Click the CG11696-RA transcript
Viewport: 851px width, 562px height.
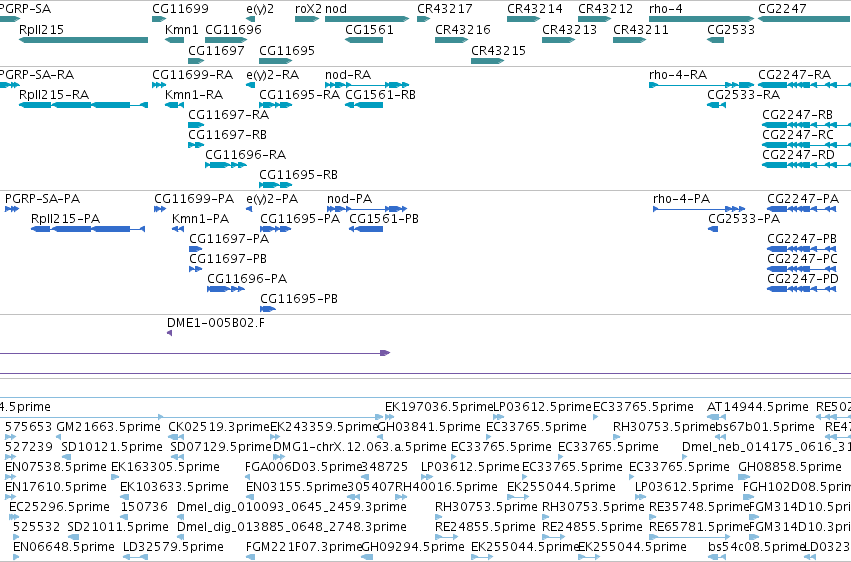[x=226, y=165]
